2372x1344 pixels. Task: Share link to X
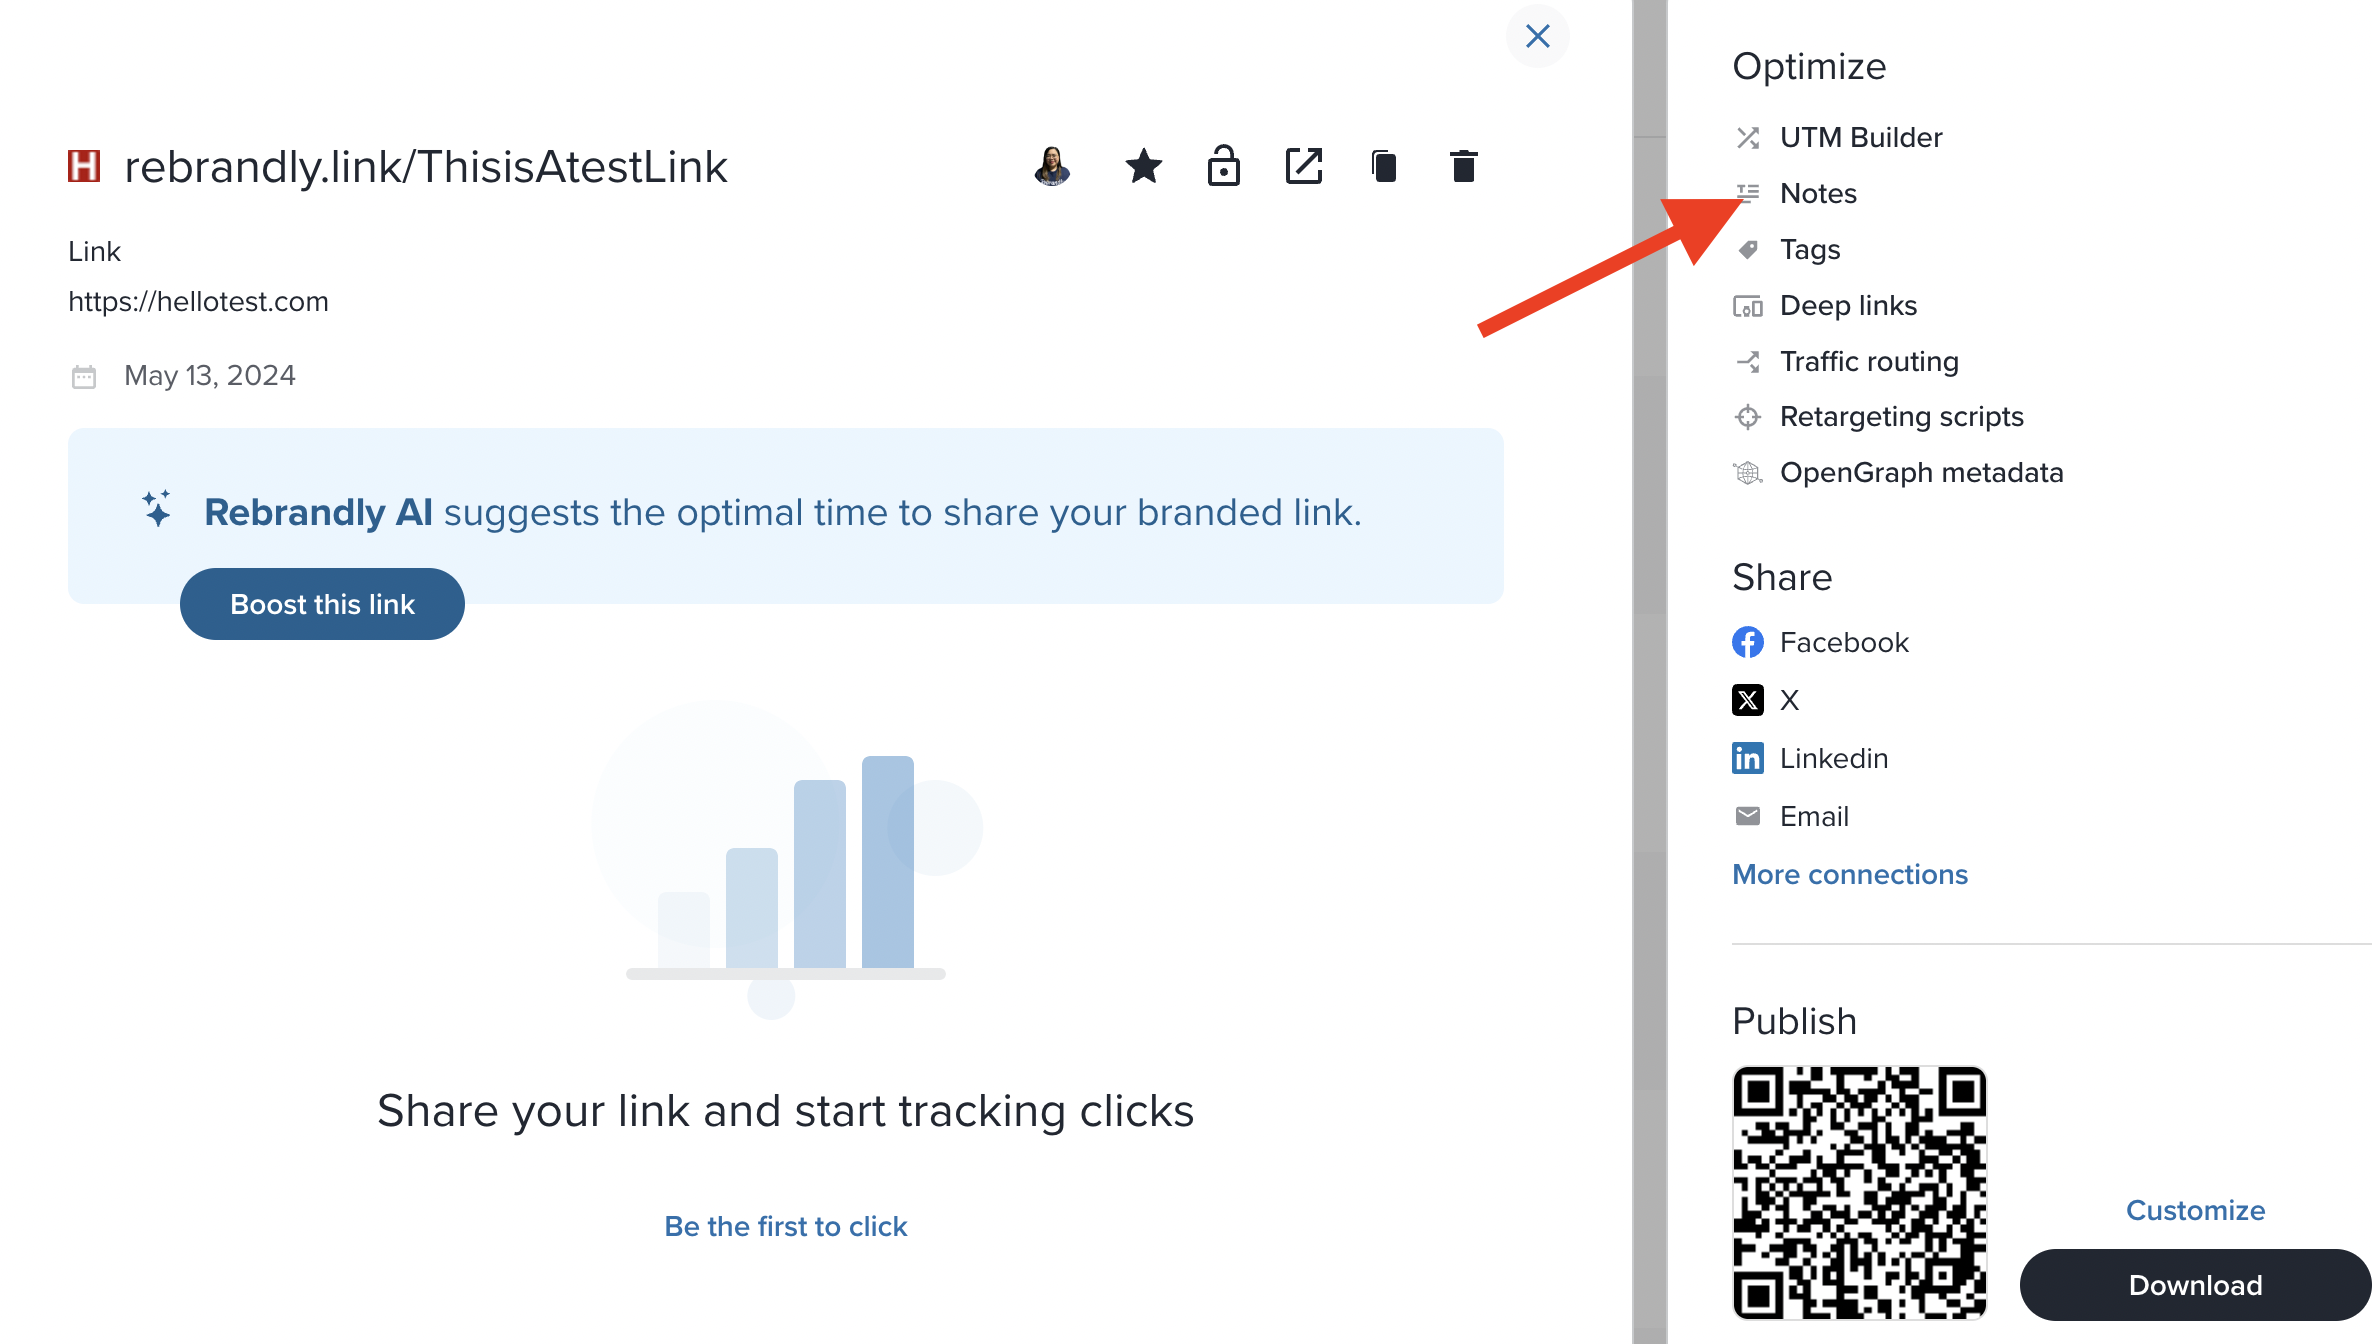(1789, 700)
